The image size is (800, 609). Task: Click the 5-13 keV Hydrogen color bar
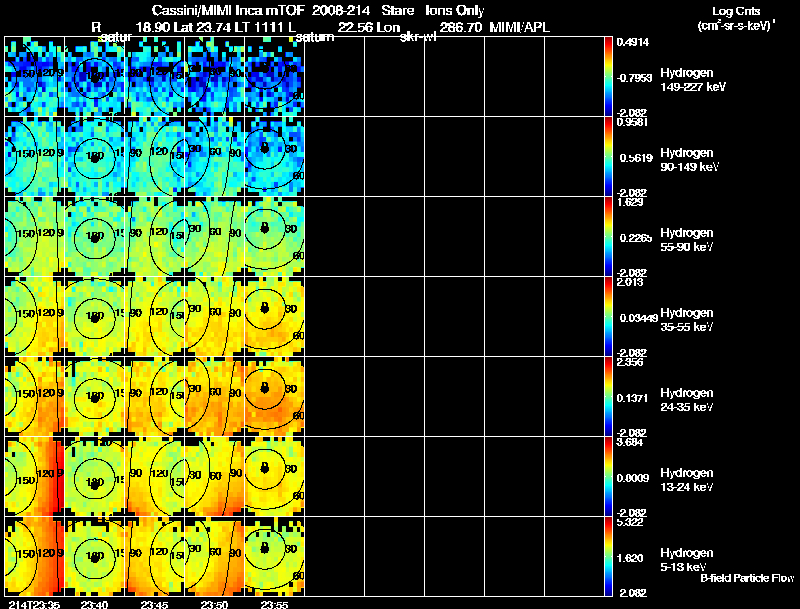coord(609,557)
